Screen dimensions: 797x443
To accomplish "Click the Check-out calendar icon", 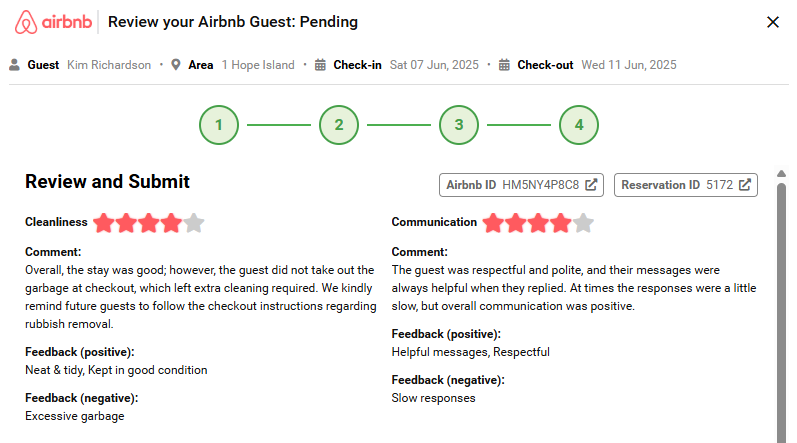I will point(505,65).
